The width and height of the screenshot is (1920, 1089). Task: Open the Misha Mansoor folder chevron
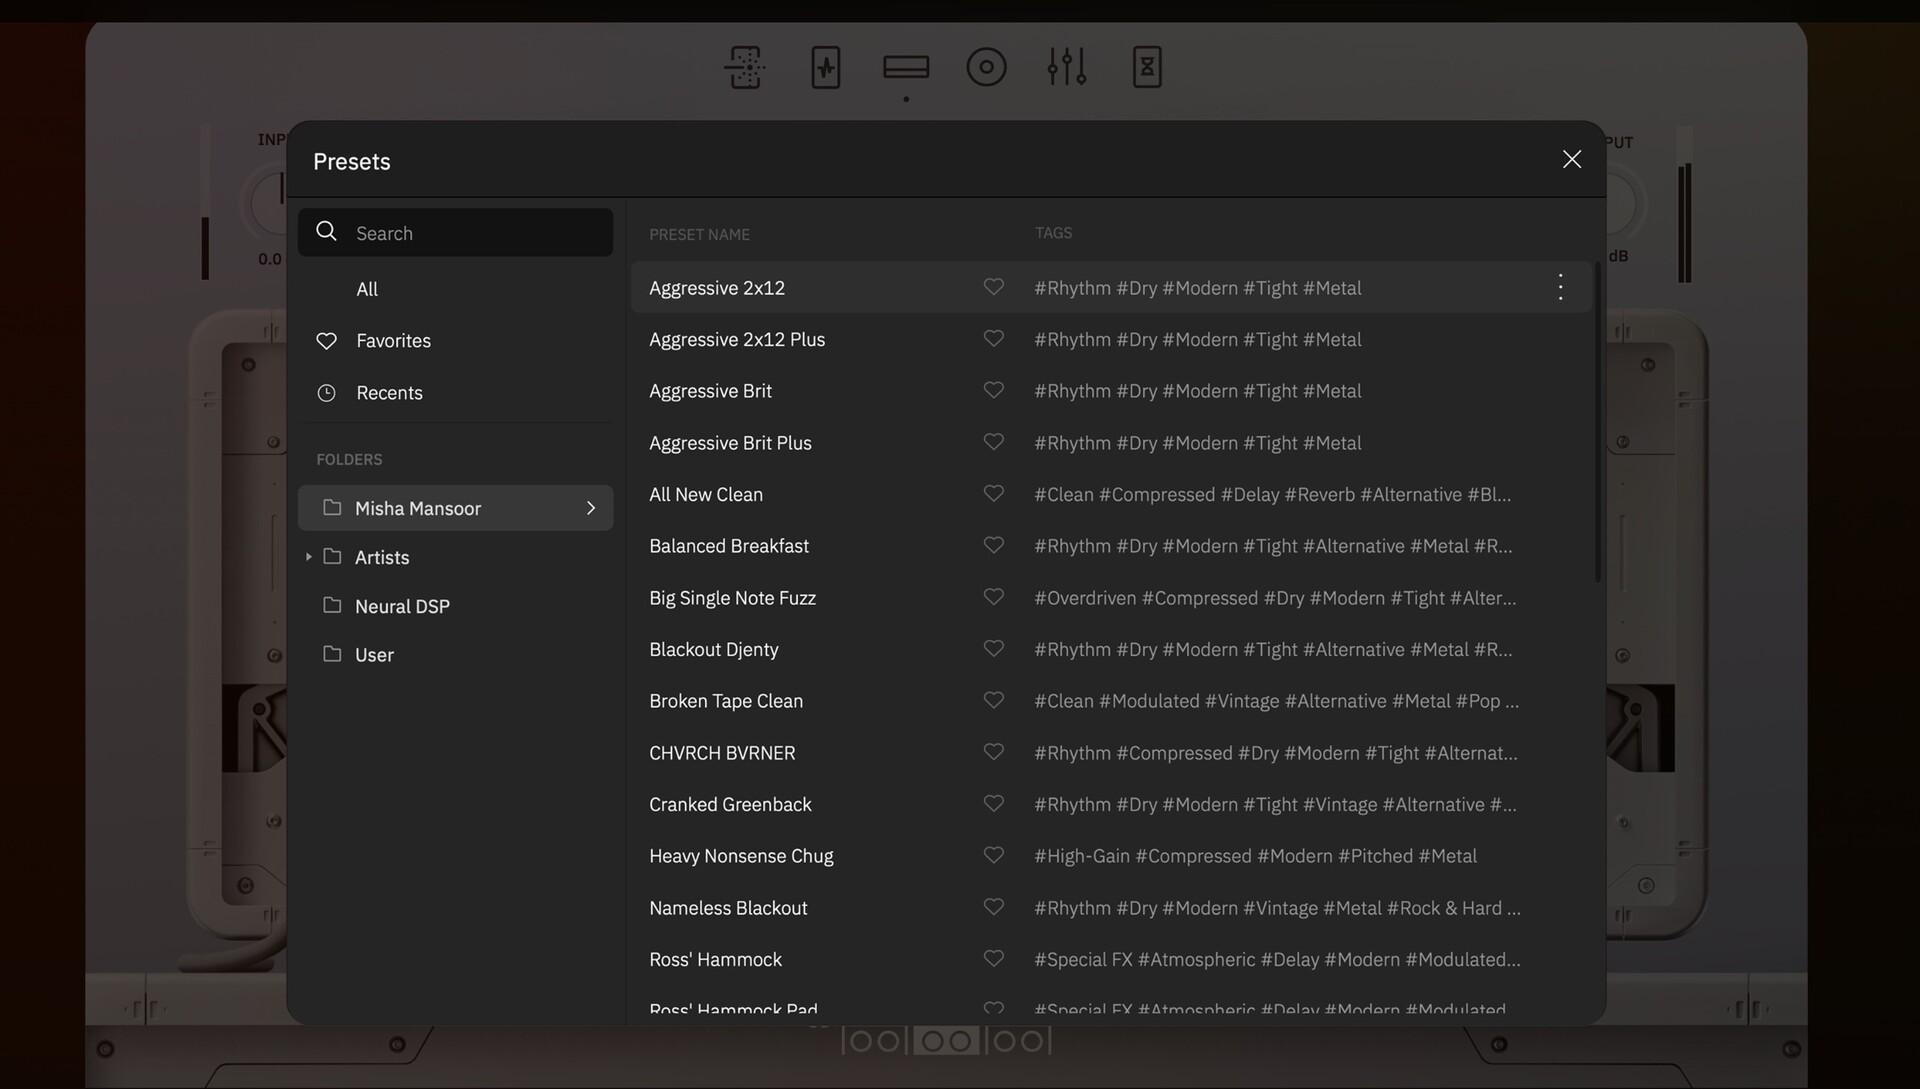pos(590,508)
